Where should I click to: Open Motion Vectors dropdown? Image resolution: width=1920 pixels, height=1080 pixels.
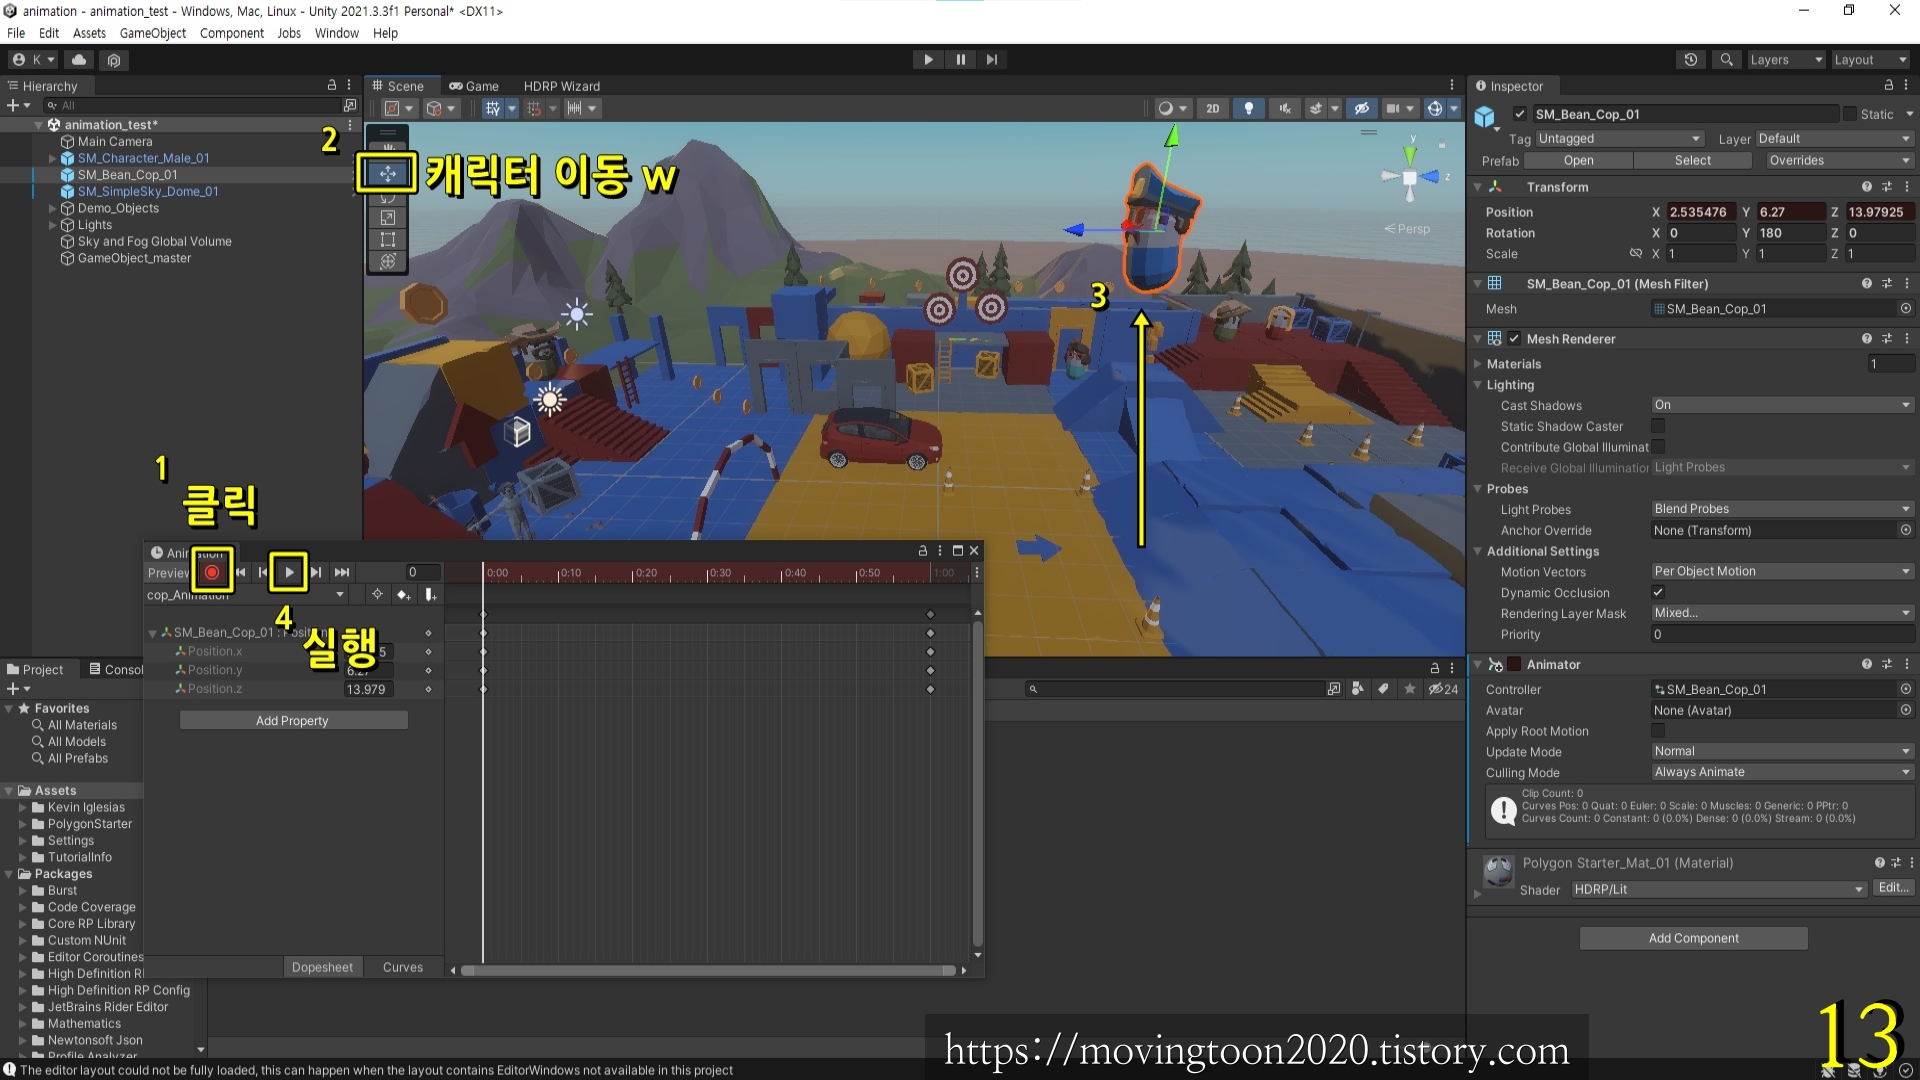tap(1782, 571)
